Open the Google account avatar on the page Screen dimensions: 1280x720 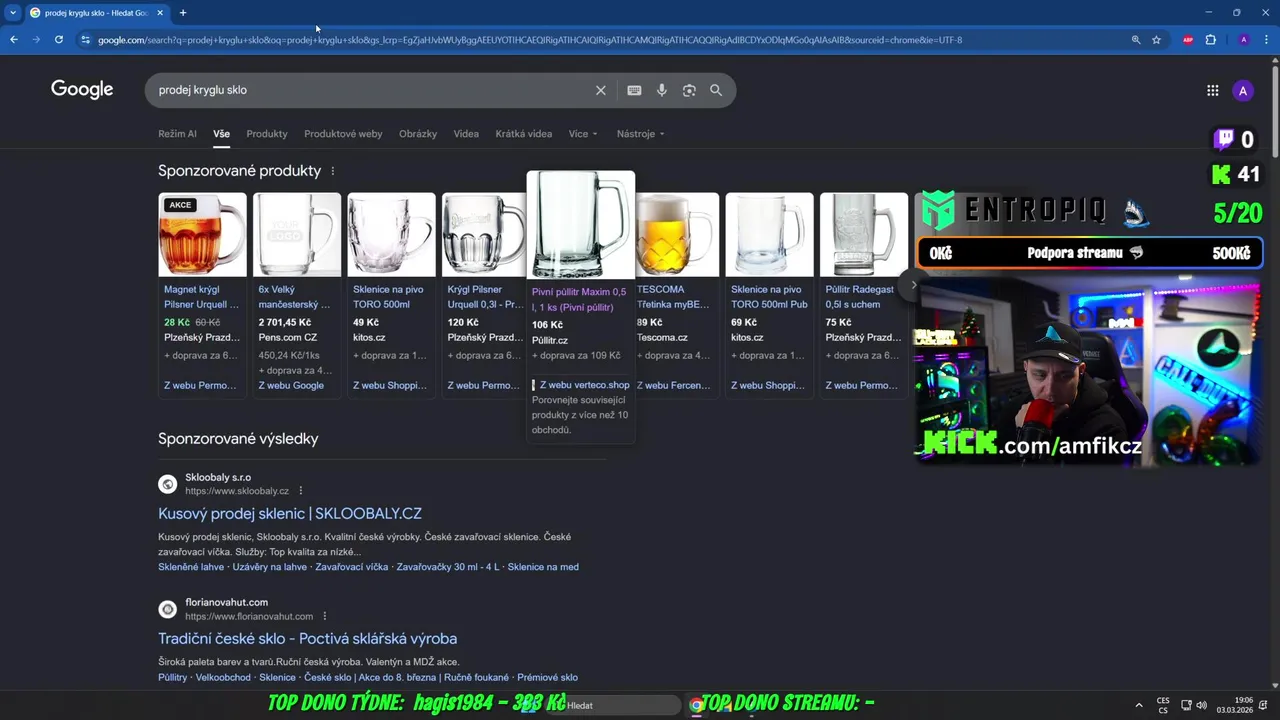click(x=1243, y=91)
